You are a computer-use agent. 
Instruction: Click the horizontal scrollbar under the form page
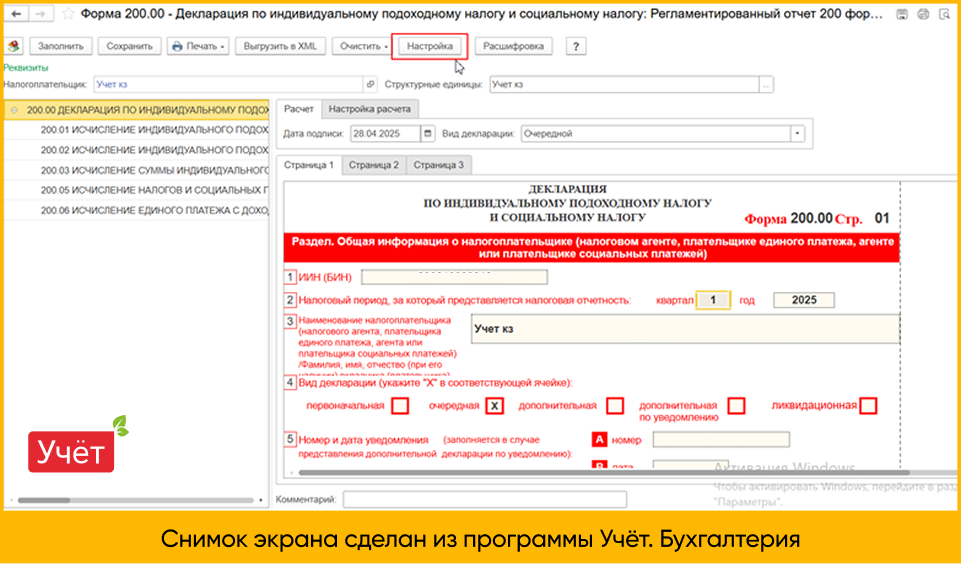click(x=604, y=473)
